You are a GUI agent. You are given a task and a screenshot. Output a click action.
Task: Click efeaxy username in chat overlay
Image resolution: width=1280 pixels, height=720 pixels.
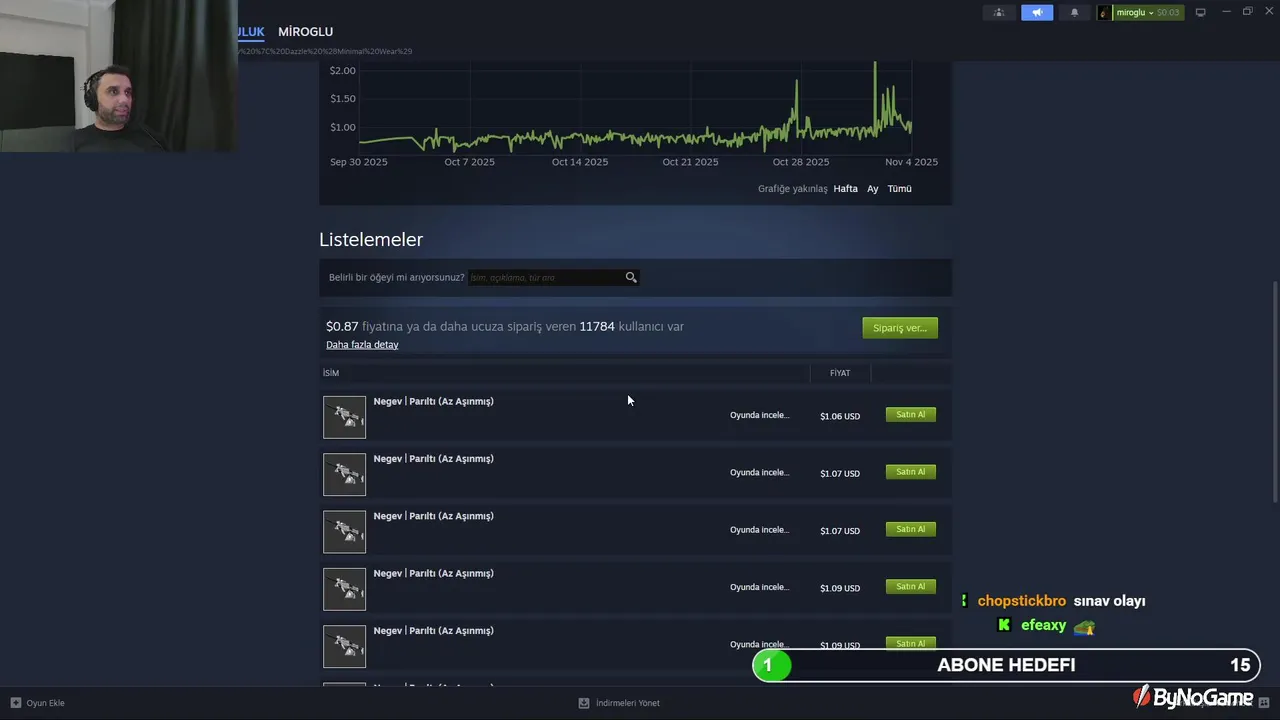click(x=1043, y=625)
